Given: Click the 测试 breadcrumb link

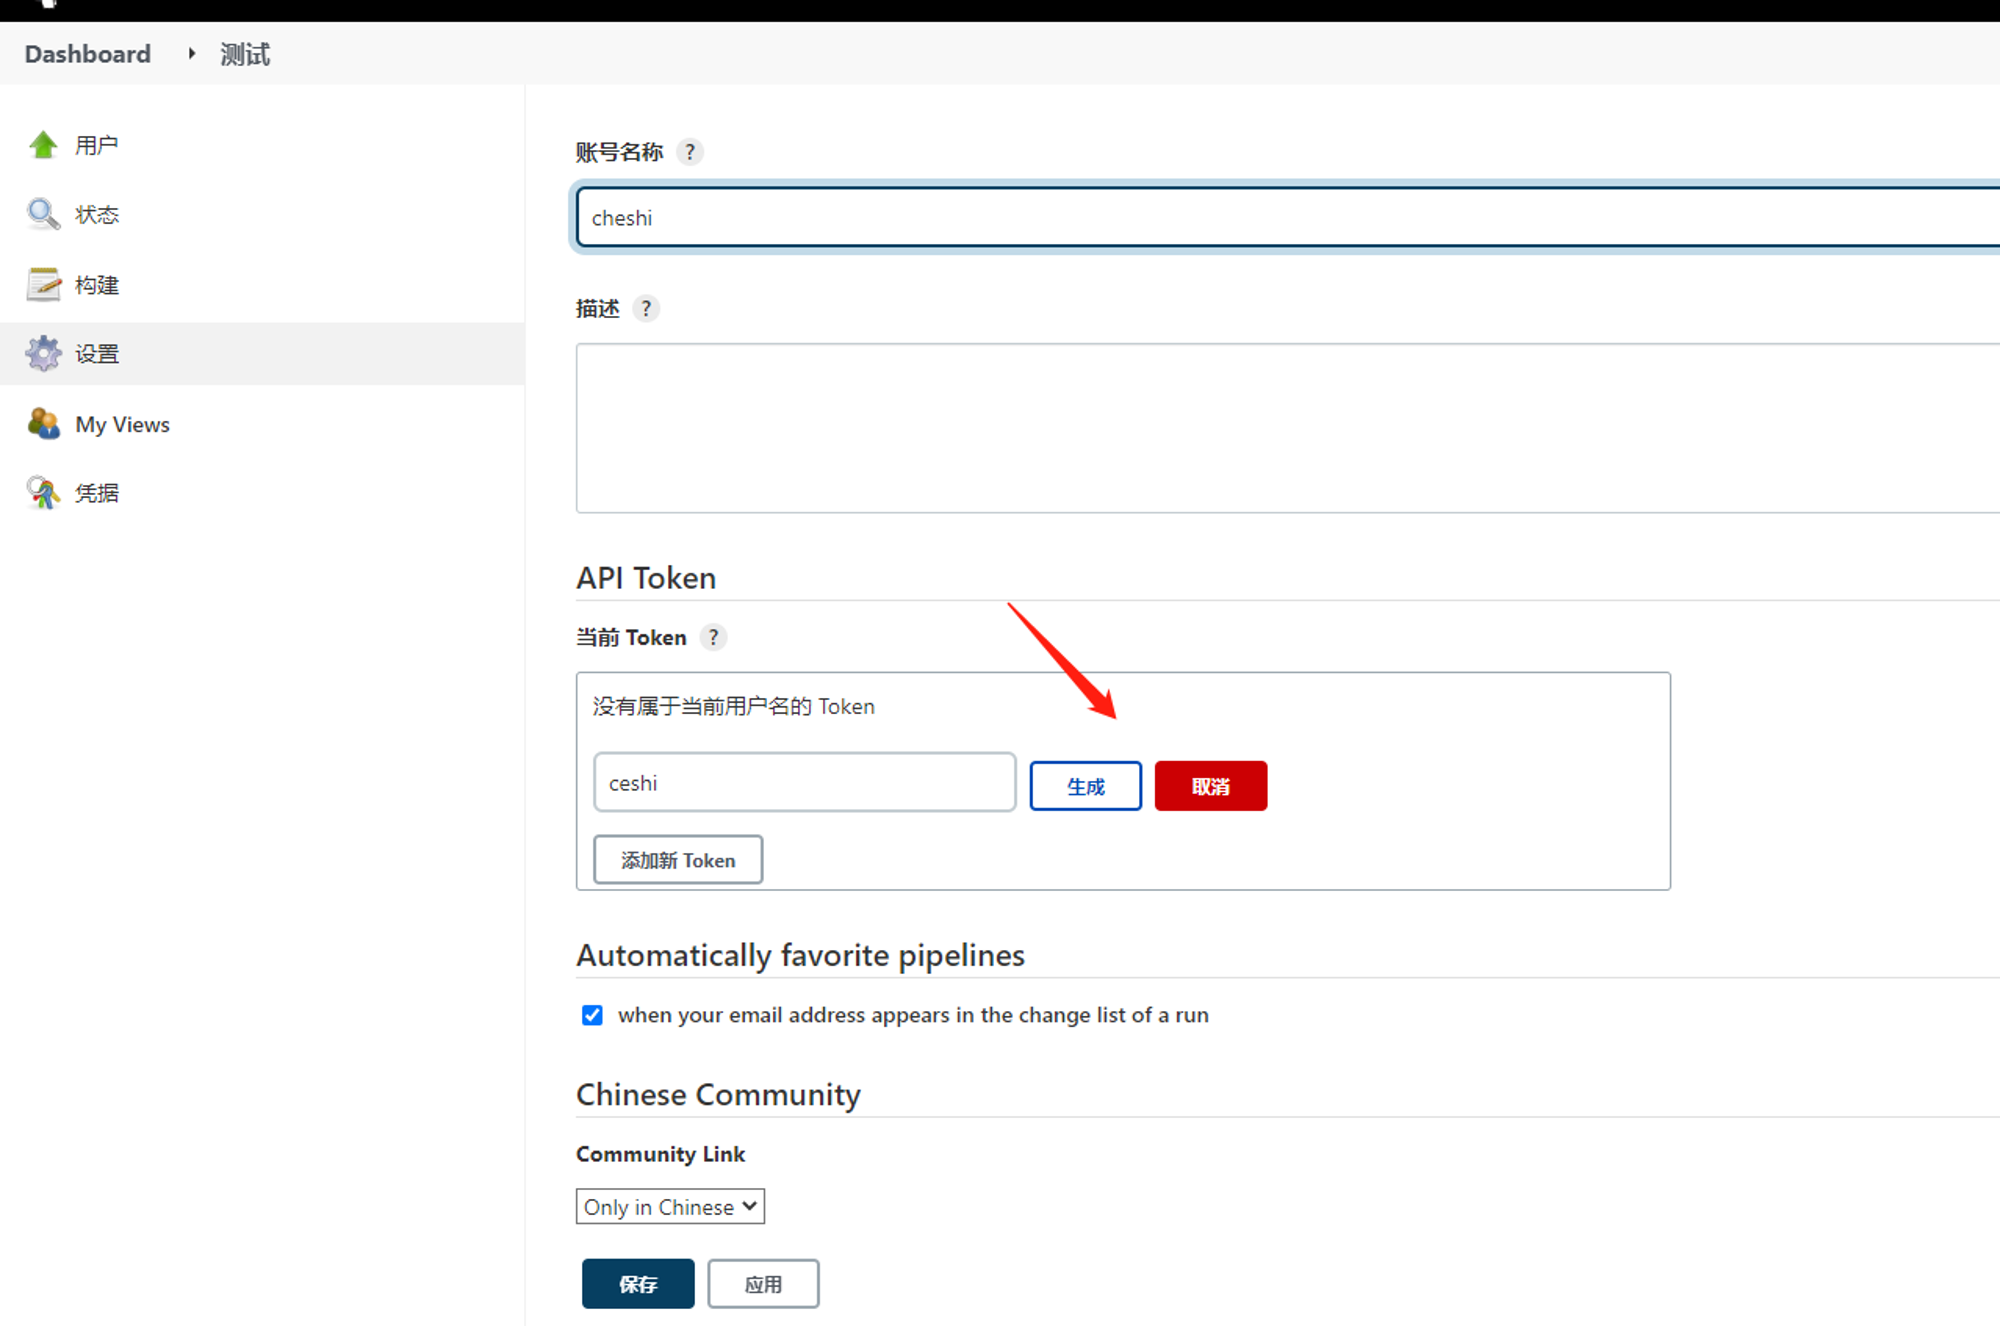Looking at the screenshot, I should (245, 54).
